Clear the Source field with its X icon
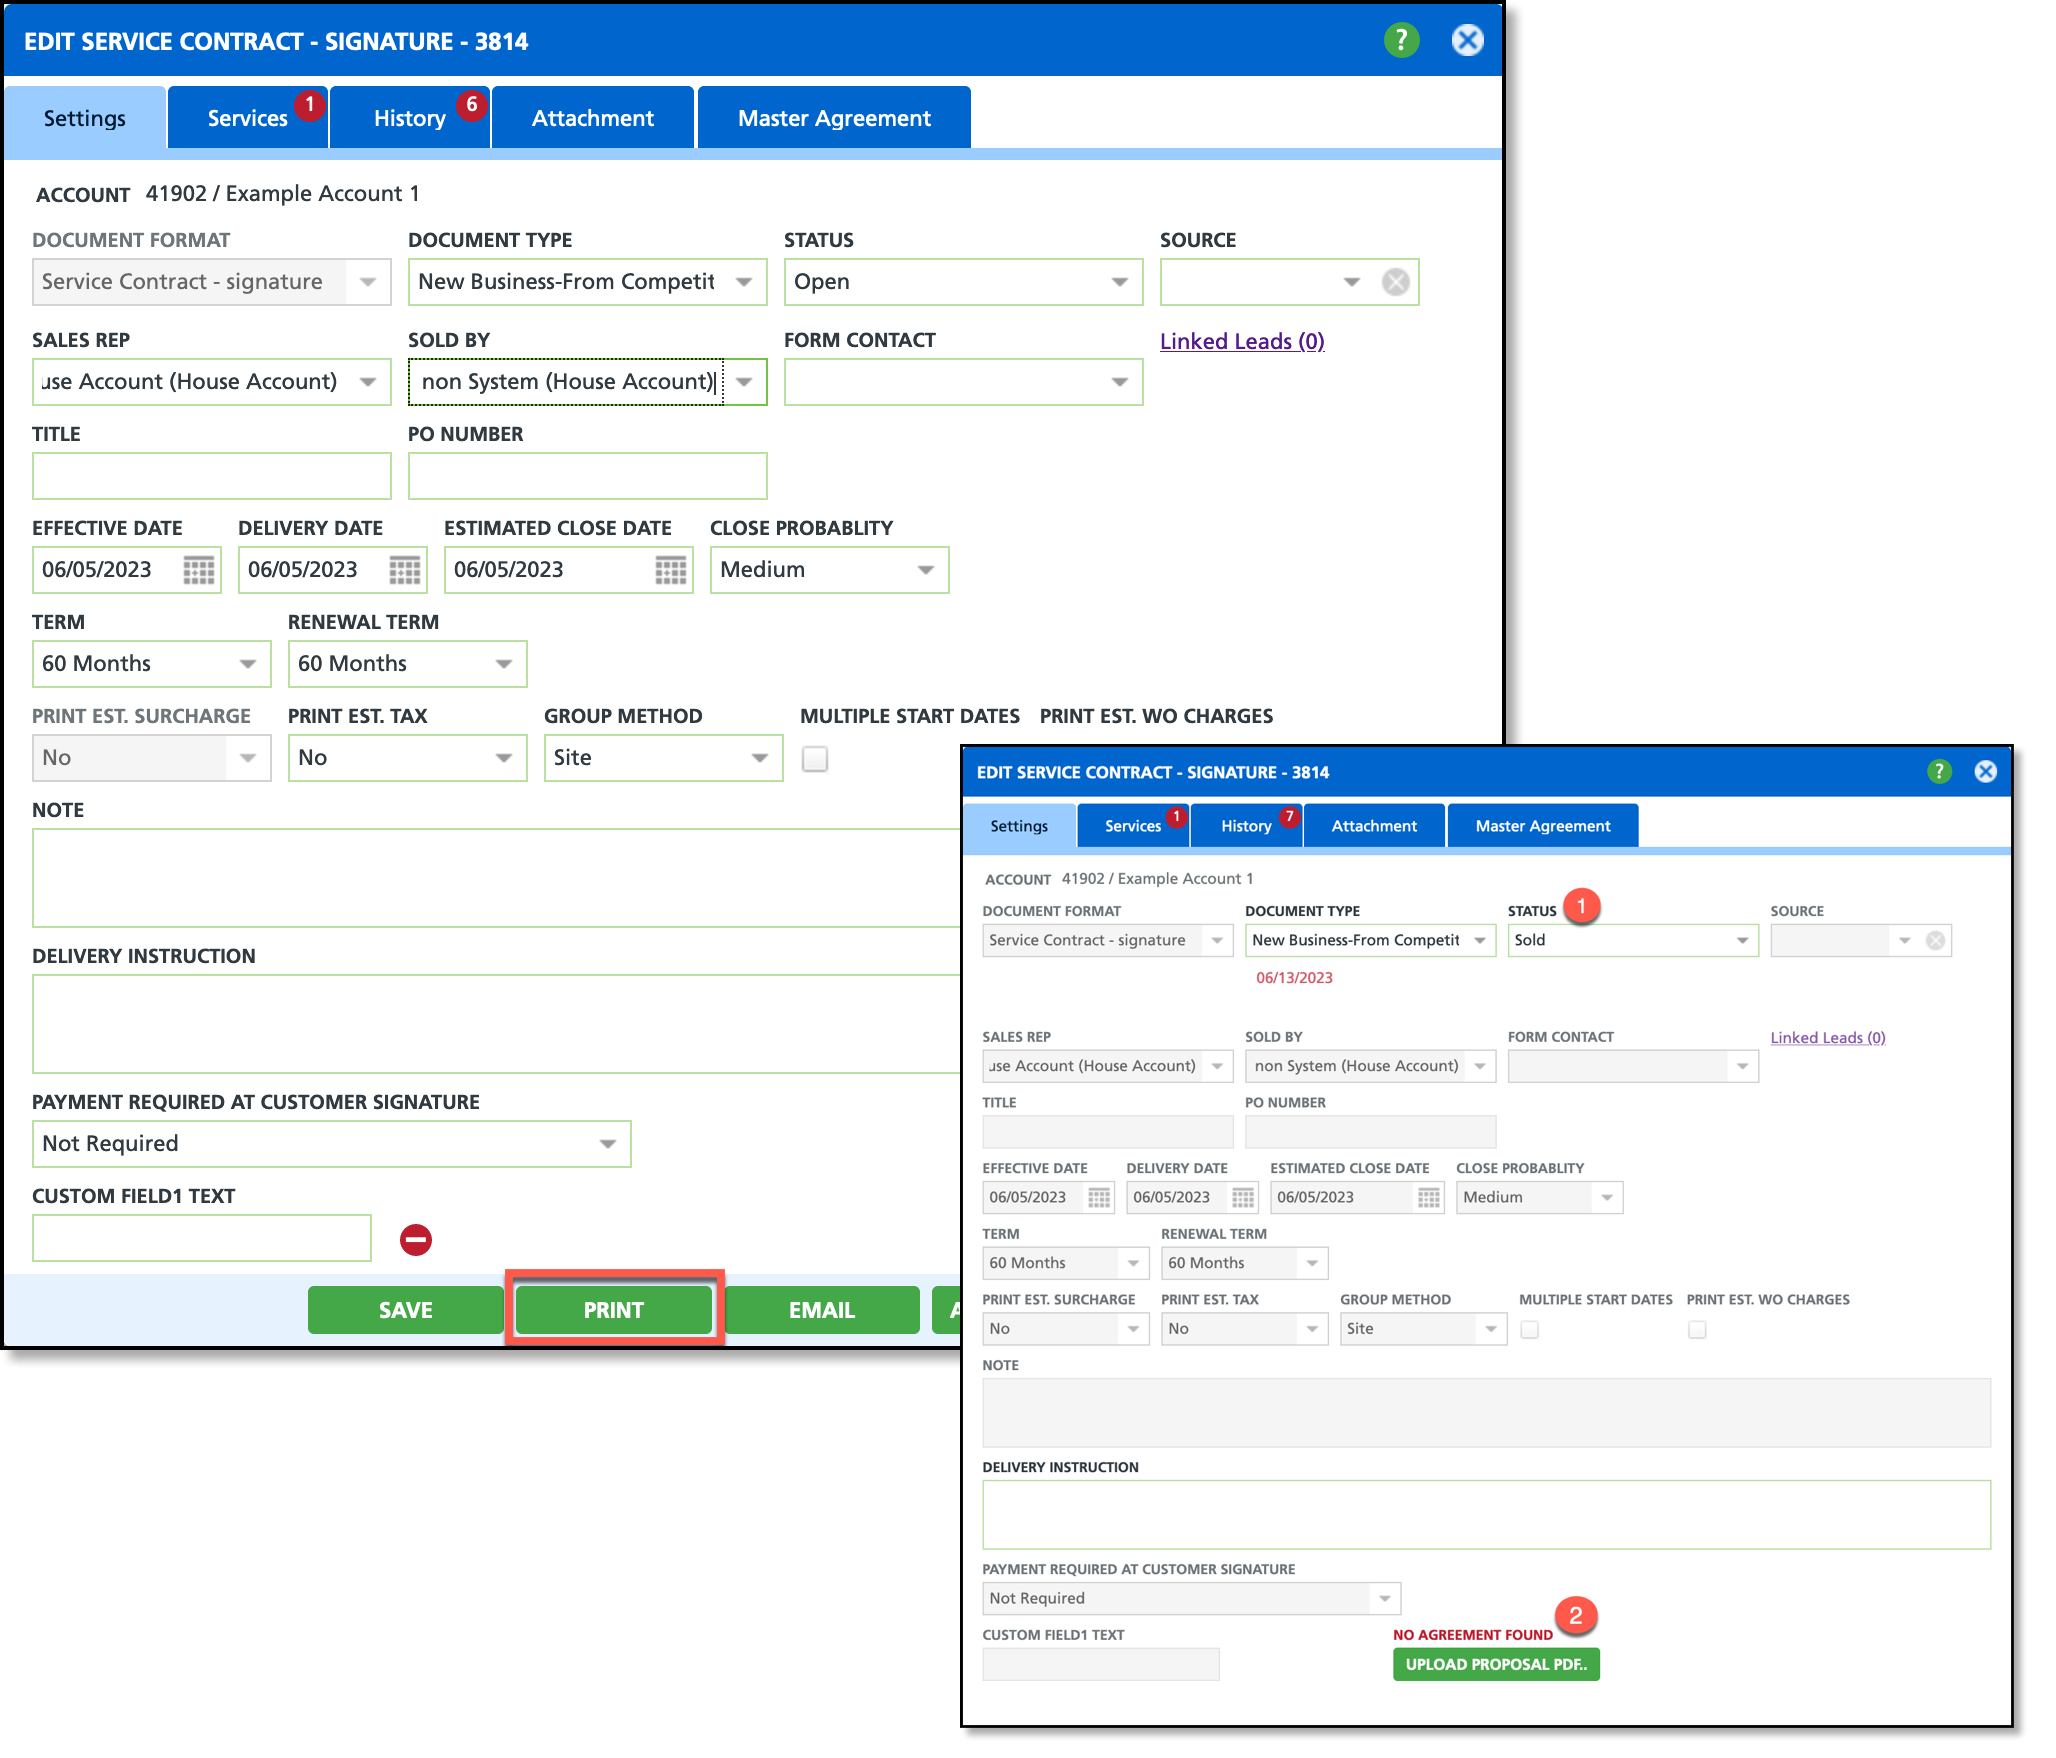Image resolution: width=2056 pixels, height=1758 pixels. pos(1395,282)
